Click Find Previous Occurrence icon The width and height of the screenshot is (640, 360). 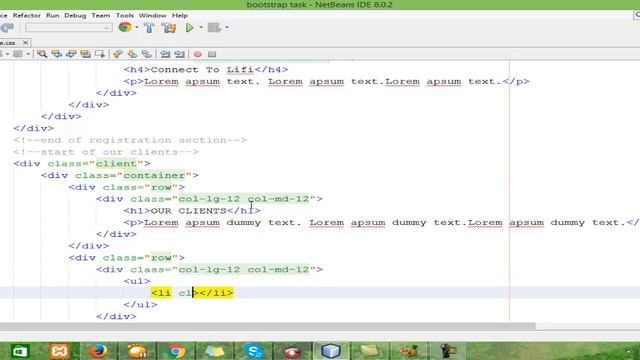point(56,54)
